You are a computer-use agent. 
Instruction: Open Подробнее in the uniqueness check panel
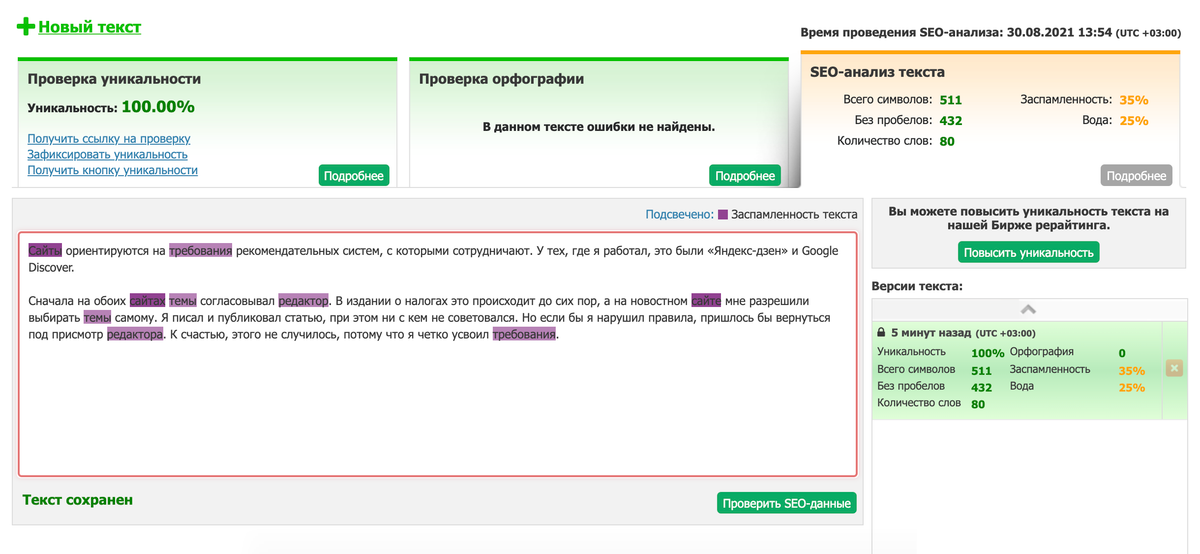pos(354,175)
